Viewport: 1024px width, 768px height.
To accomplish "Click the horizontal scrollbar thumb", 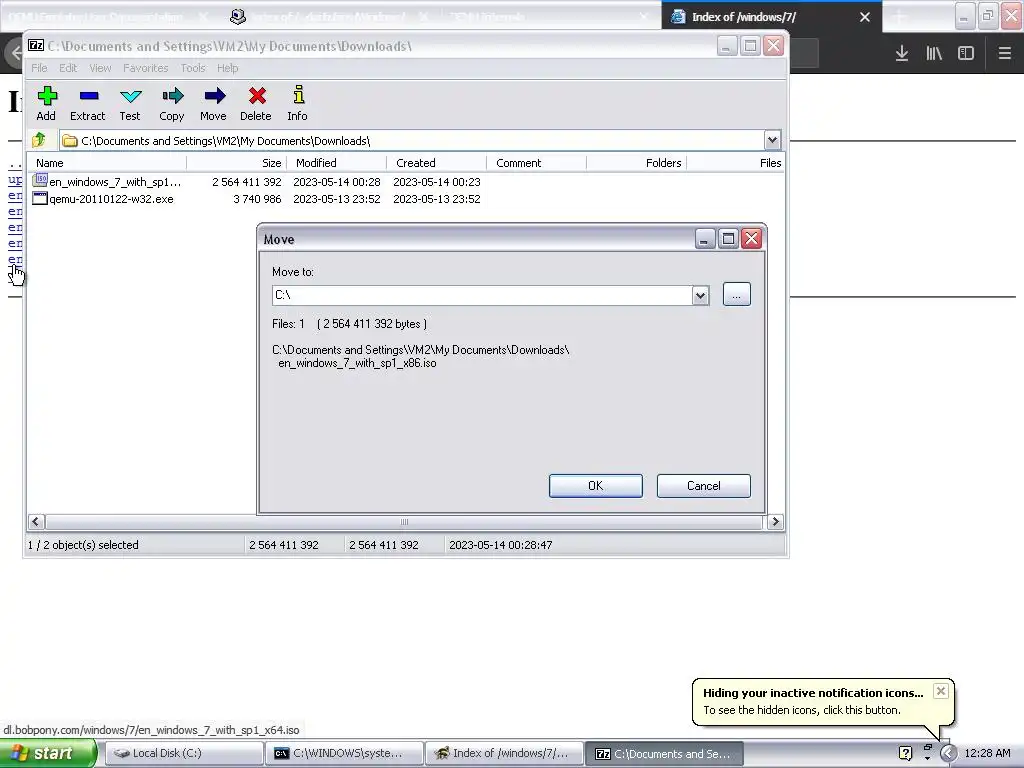I will pyautogui.click(x=404, y=521).
